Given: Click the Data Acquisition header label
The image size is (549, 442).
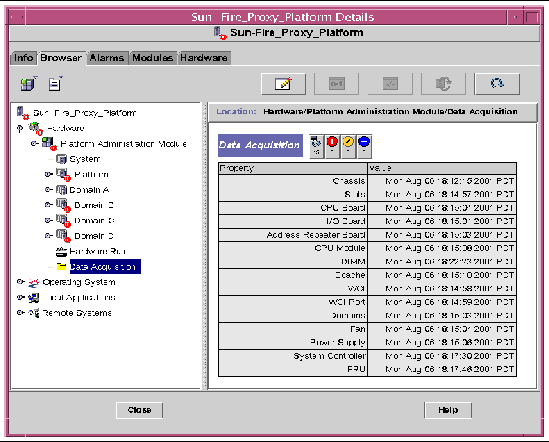Looking at the screenshot, I should pos(260,145).
